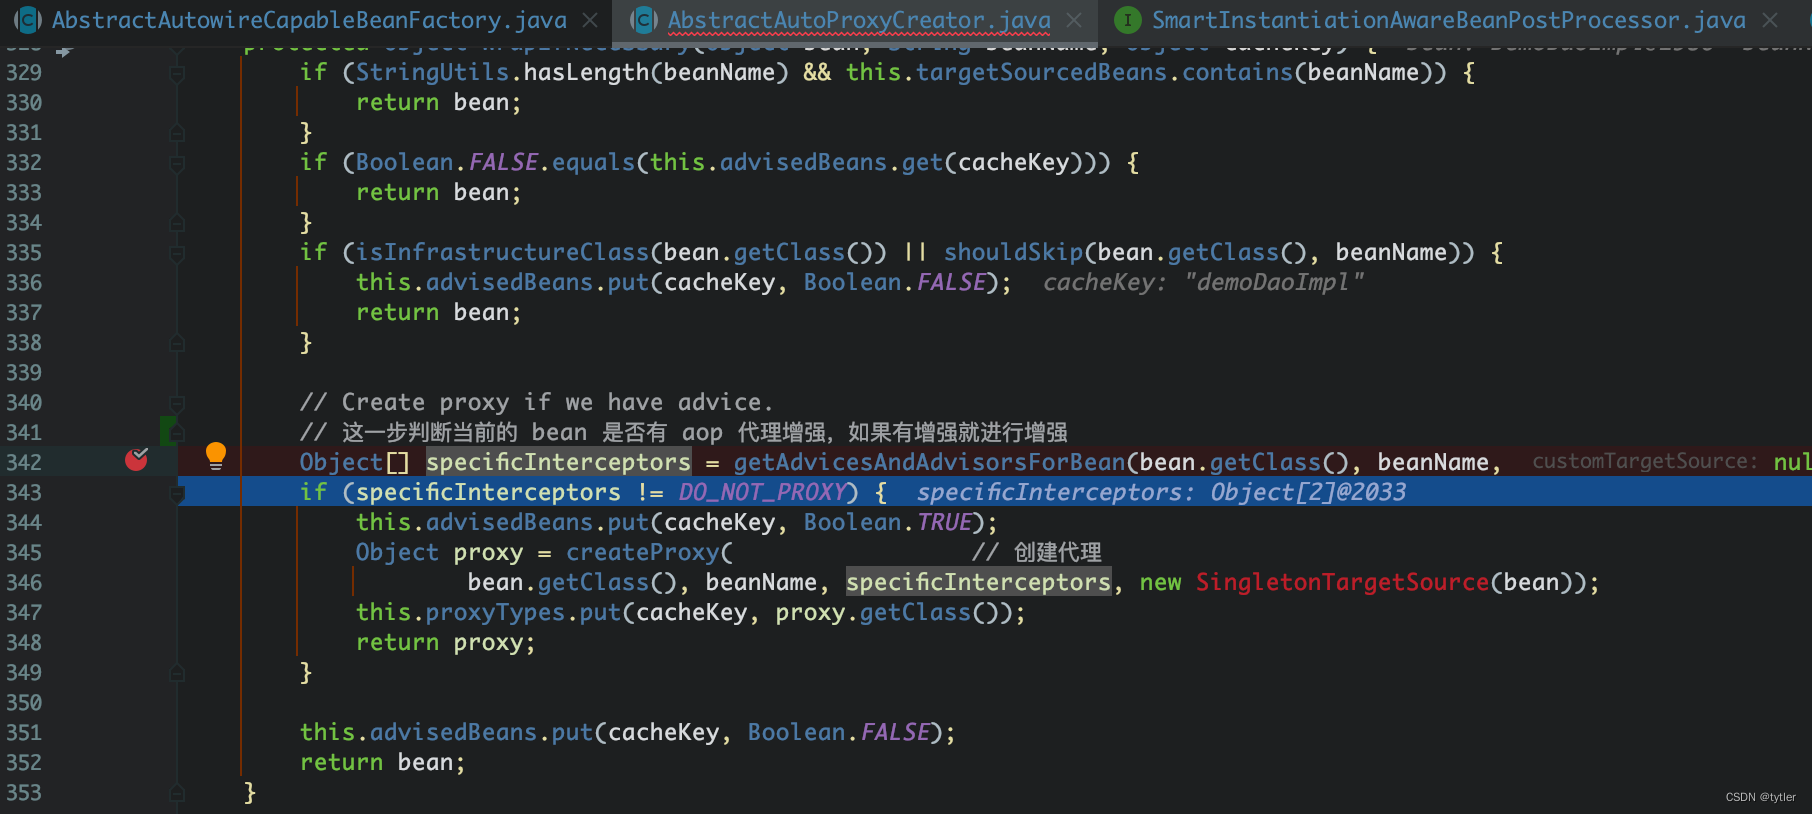
Task: Open the lightbulb quick-fix on line 342
Action: coord(215,457)
